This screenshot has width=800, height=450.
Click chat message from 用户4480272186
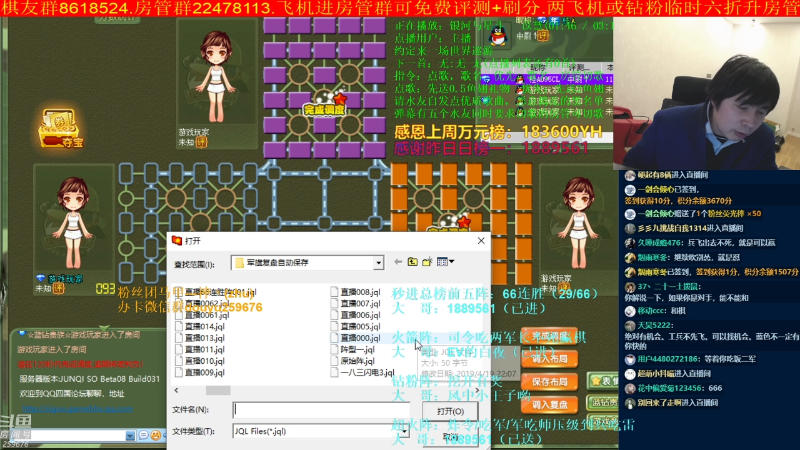tap(690, 359)
